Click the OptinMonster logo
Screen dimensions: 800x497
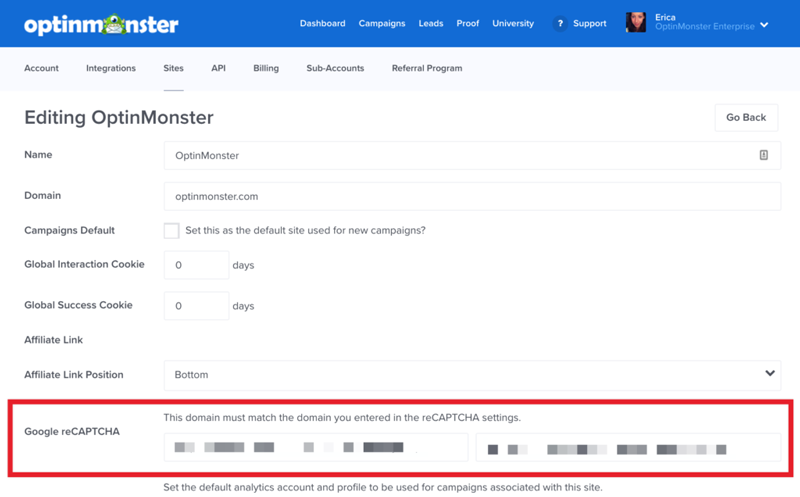point(101,24)
